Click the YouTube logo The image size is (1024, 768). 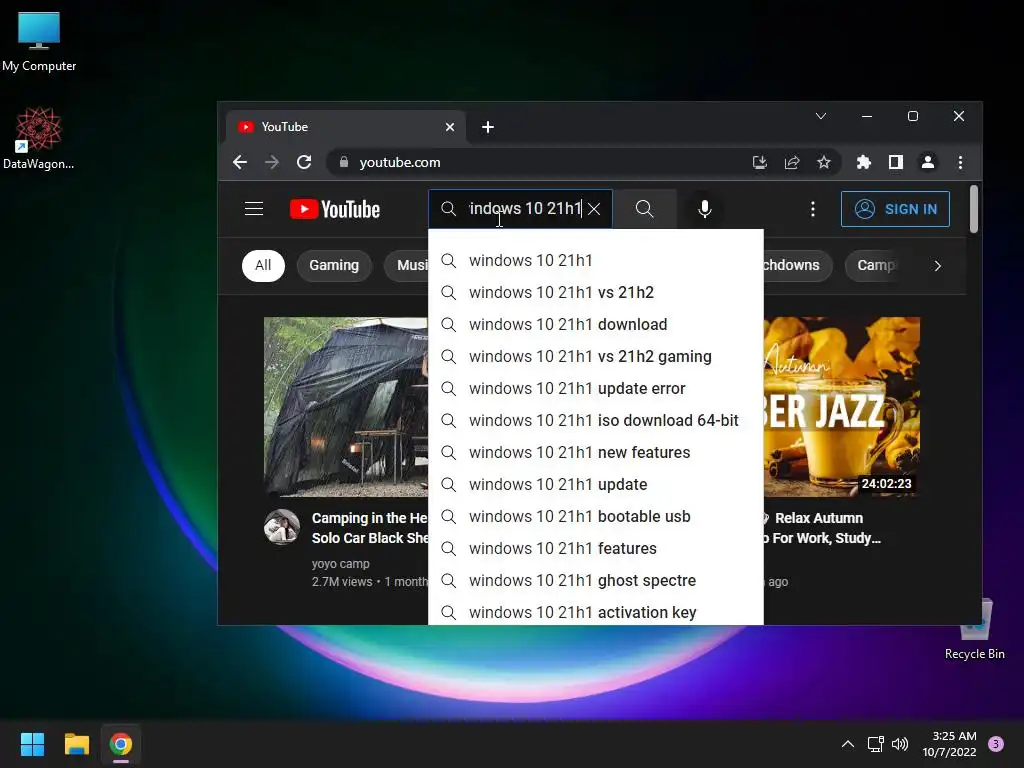click(334, 209)
